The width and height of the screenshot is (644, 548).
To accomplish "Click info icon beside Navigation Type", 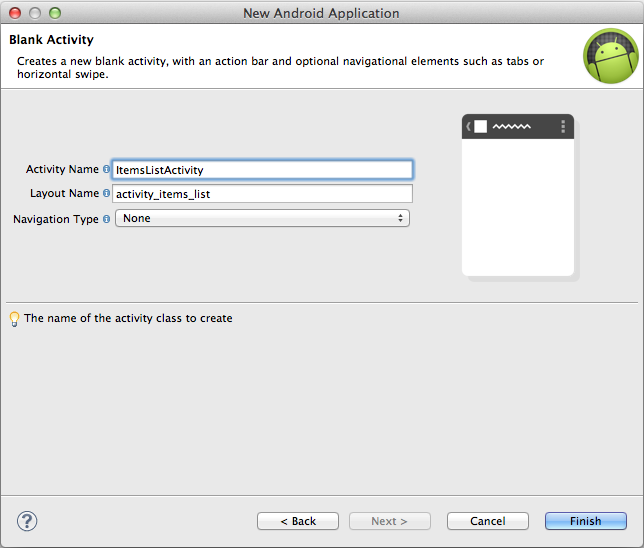I will (x=106, y=219).
